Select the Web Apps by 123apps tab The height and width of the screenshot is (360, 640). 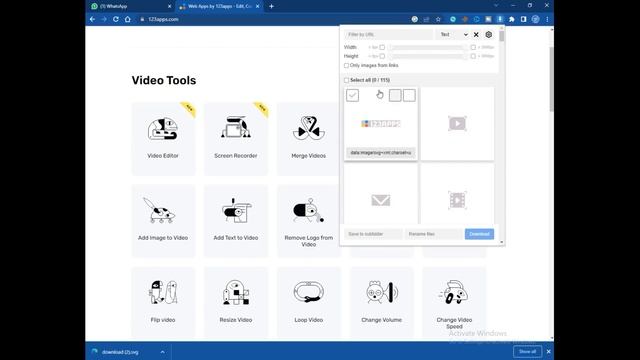point(219,6)
